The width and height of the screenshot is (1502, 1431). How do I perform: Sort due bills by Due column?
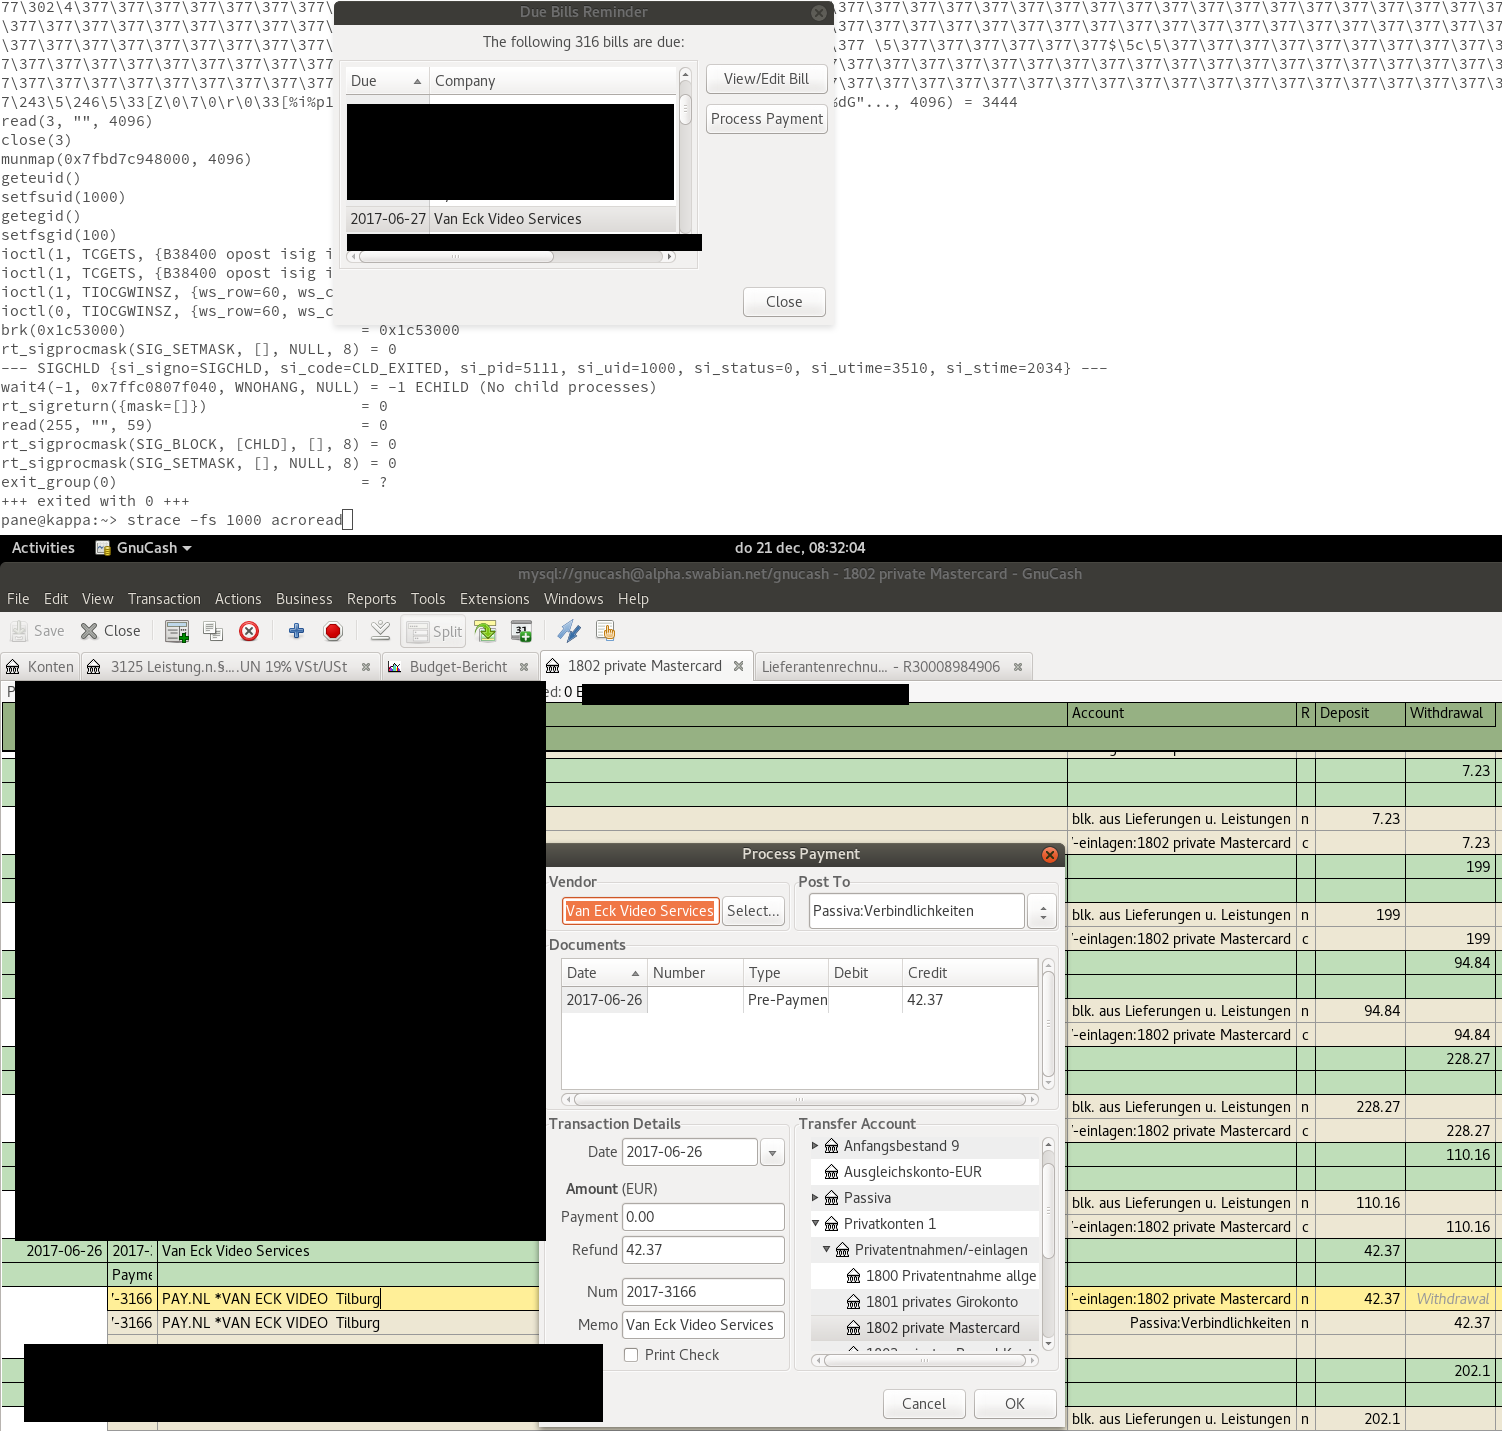tap(387, 81)
